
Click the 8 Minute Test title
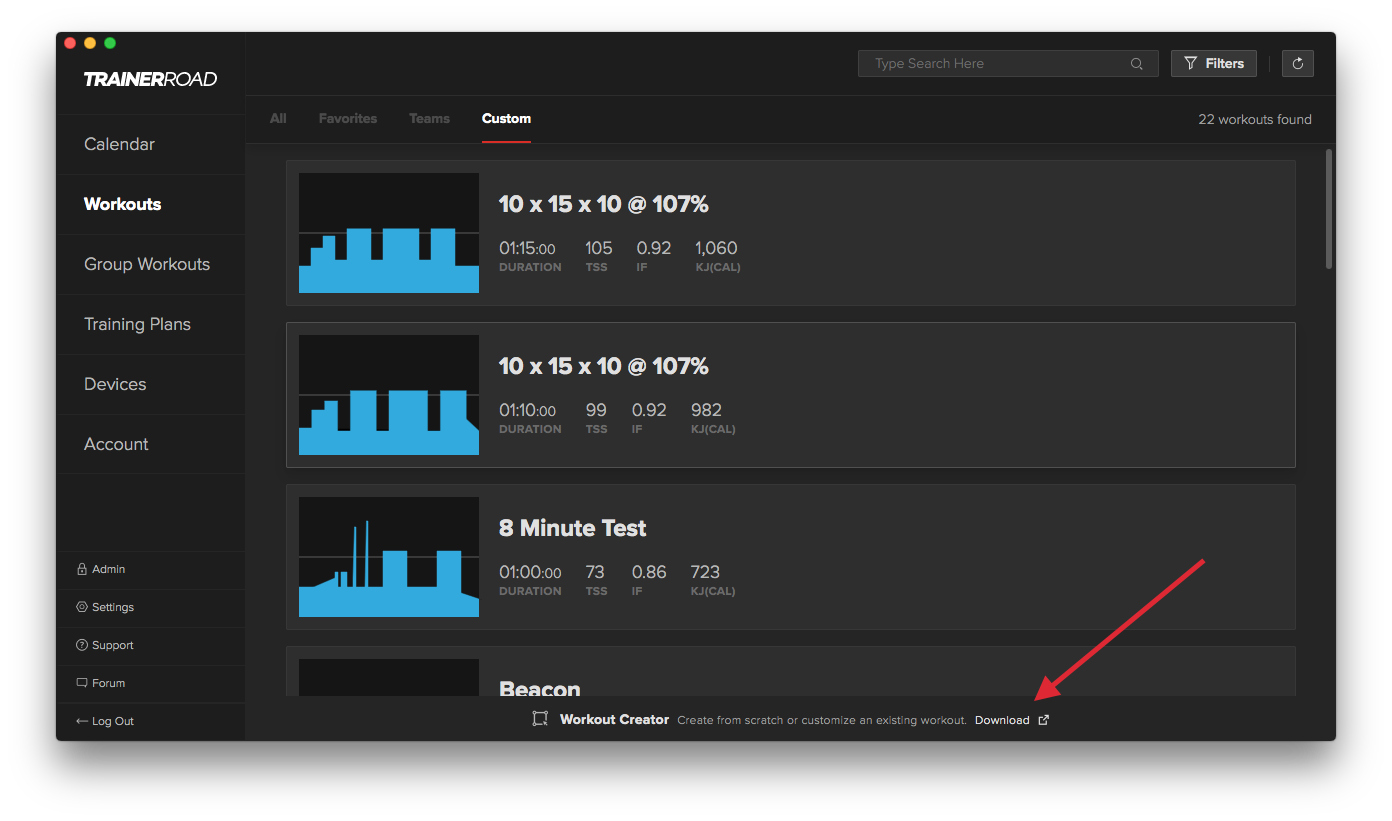pos(573,528)
